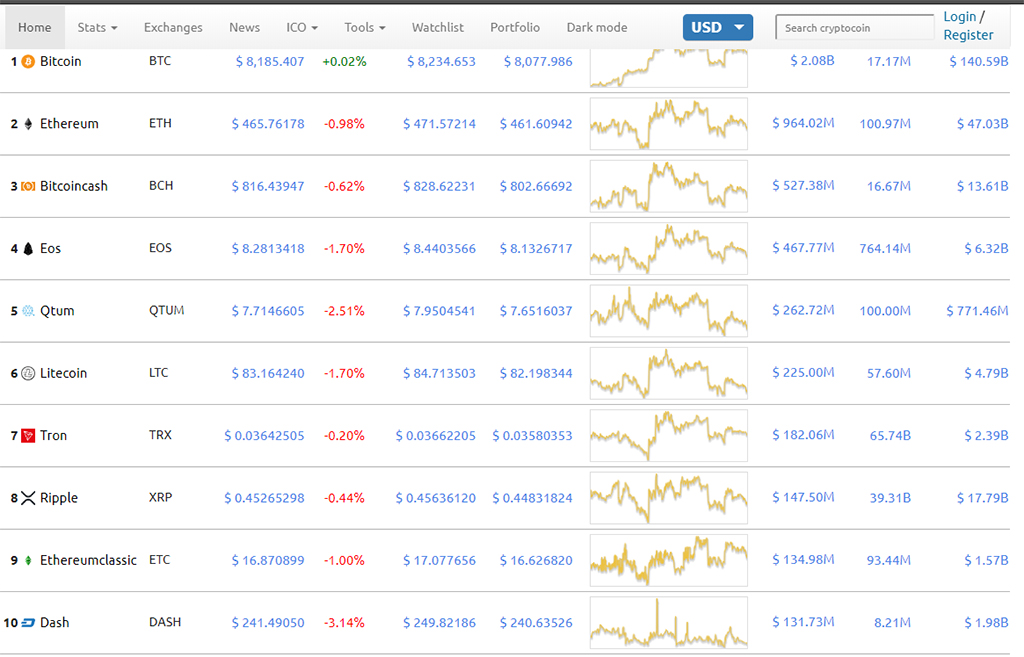Image resolution: width=1024 pixels, height=657 pixels.
Task: Open the Exchanges page
Action: 173,27
